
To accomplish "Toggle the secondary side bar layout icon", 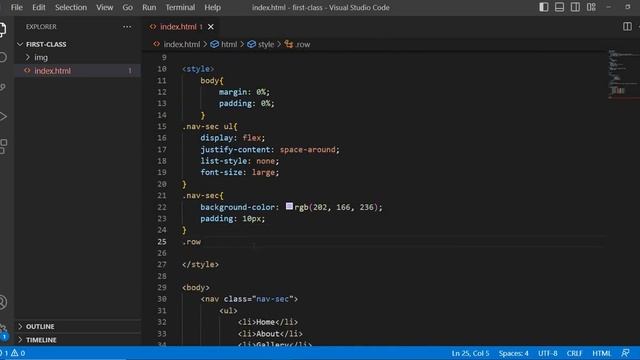I will click(575, 7).
